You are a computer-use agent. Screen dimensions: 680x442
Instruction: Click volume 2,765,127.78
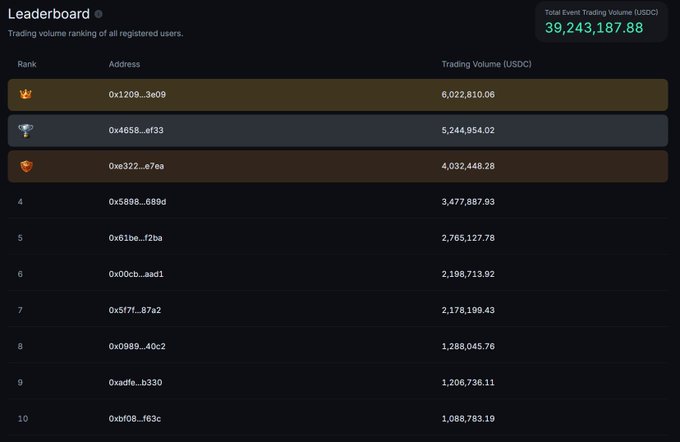(x=468, y=238)
